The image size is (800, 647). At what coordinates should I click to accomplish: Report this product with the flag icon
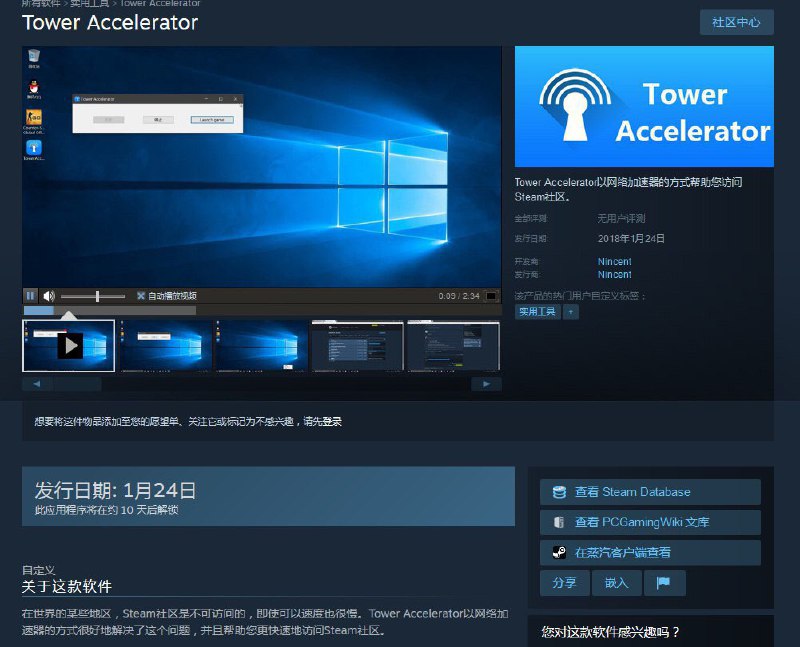664,583
